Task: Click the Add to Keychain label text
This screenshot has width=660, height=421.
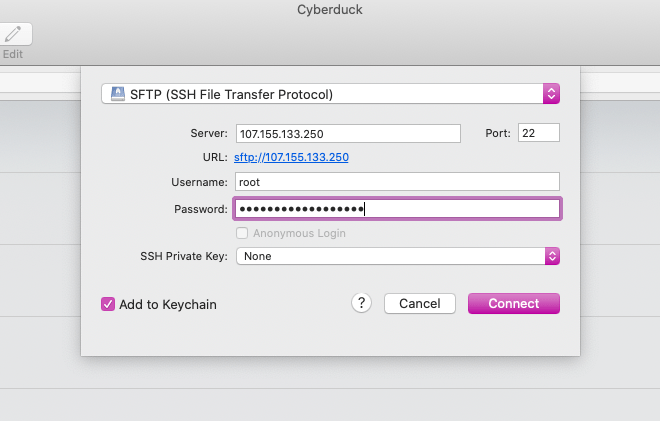Action: click(168, 304)
